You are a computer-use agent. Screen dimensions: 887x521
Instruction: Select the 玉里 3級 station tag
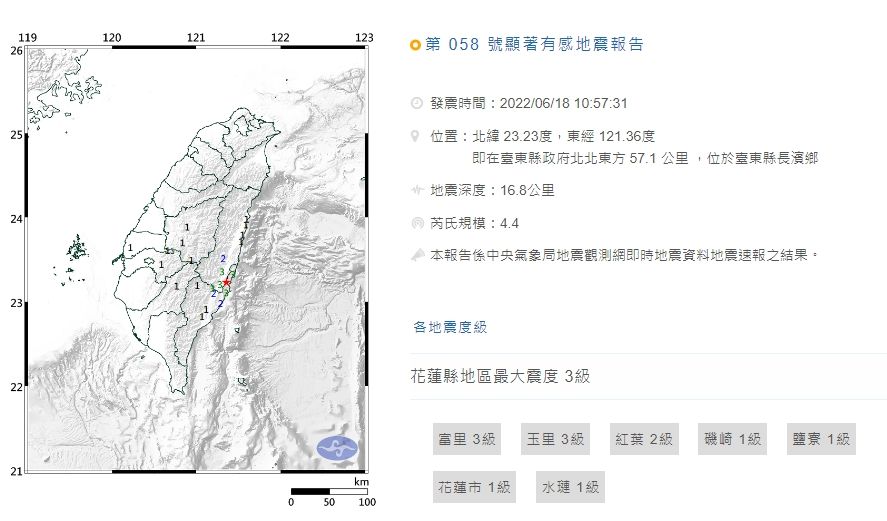tap(553, 439)
